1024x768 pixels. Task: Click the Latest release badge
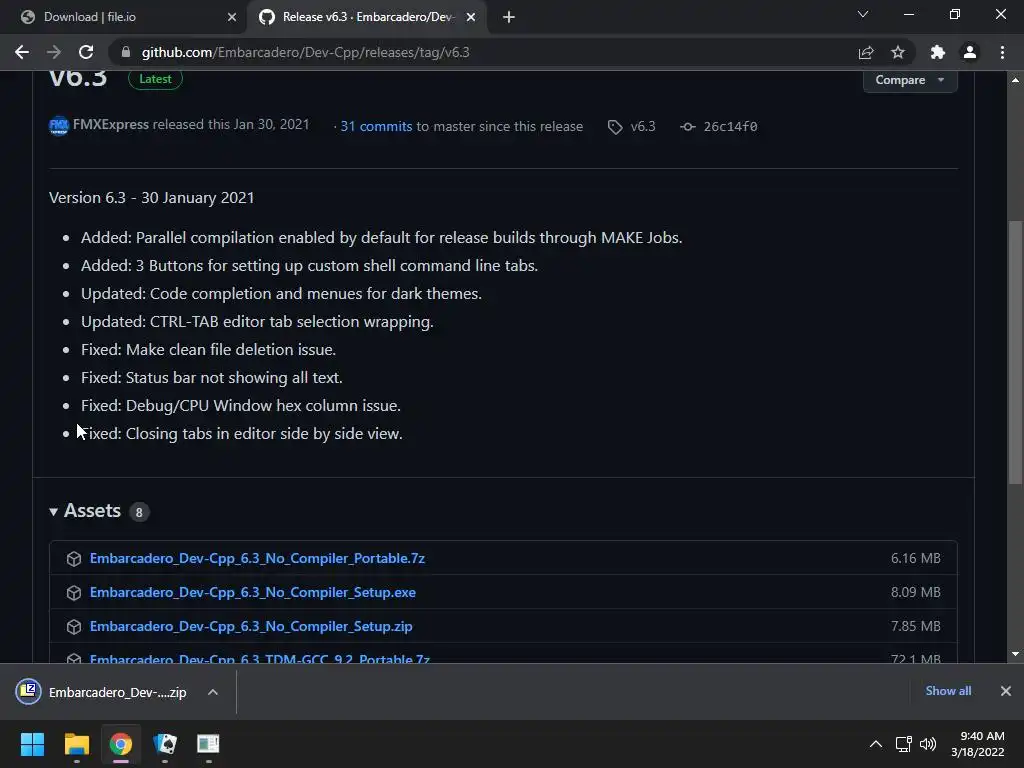tap(155, 78)
